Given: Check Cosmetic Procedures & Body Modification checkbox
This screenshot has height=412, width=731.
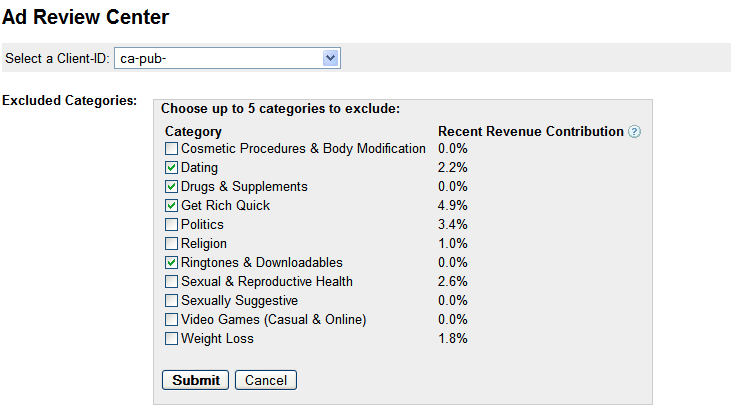Looking at the screenshot, I should pyautogui.click(x=172, y=149).
